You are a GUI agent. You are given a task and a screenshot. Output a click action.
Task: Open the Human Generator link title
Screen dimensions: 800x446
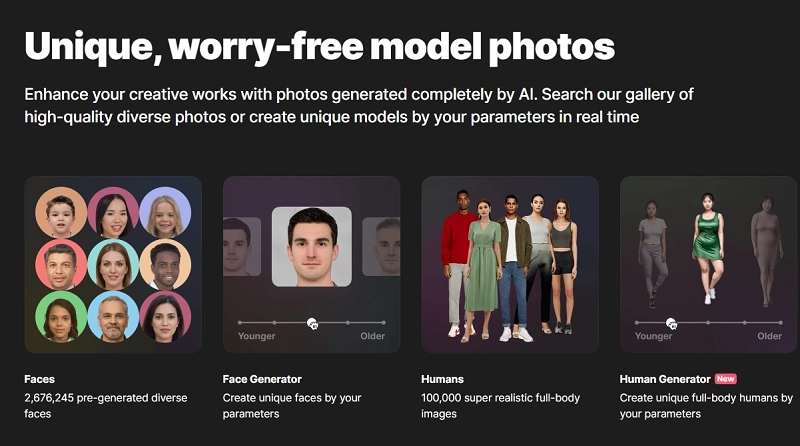click(x=665, y=379)
